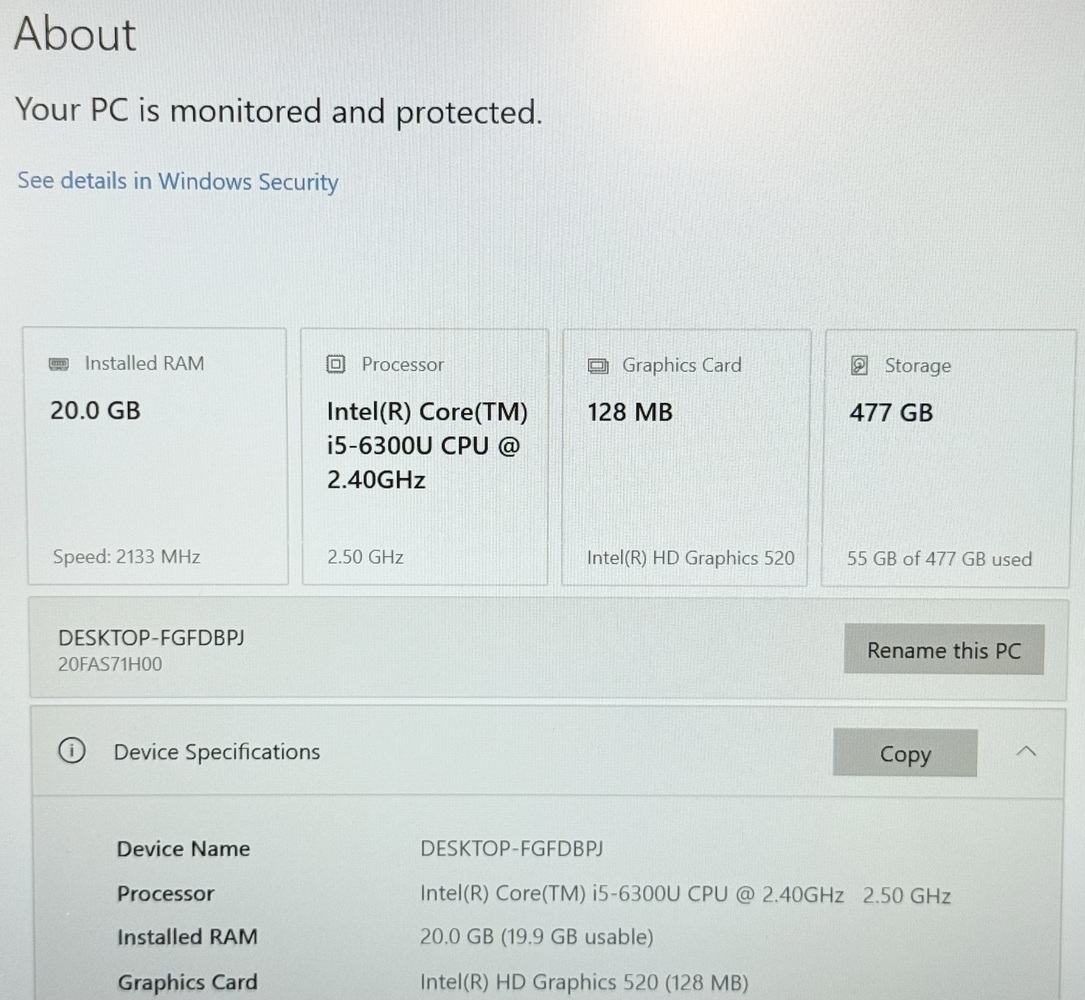Select the 19.9 GB usable RAM specification
The width and height of the screenshot is (1085, 1000).
pos(536,937)
